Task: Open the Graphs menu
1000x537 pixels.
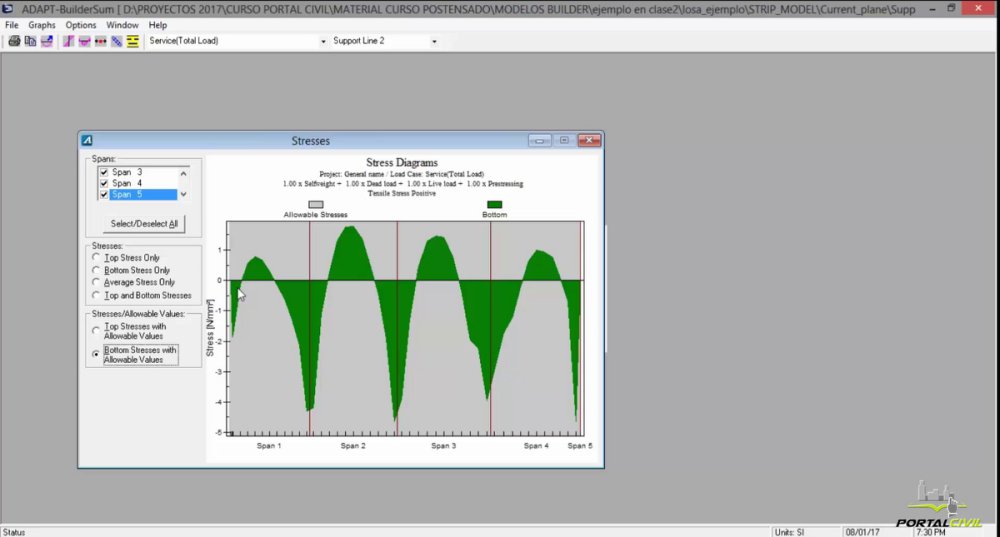Action: pos(42,25)
